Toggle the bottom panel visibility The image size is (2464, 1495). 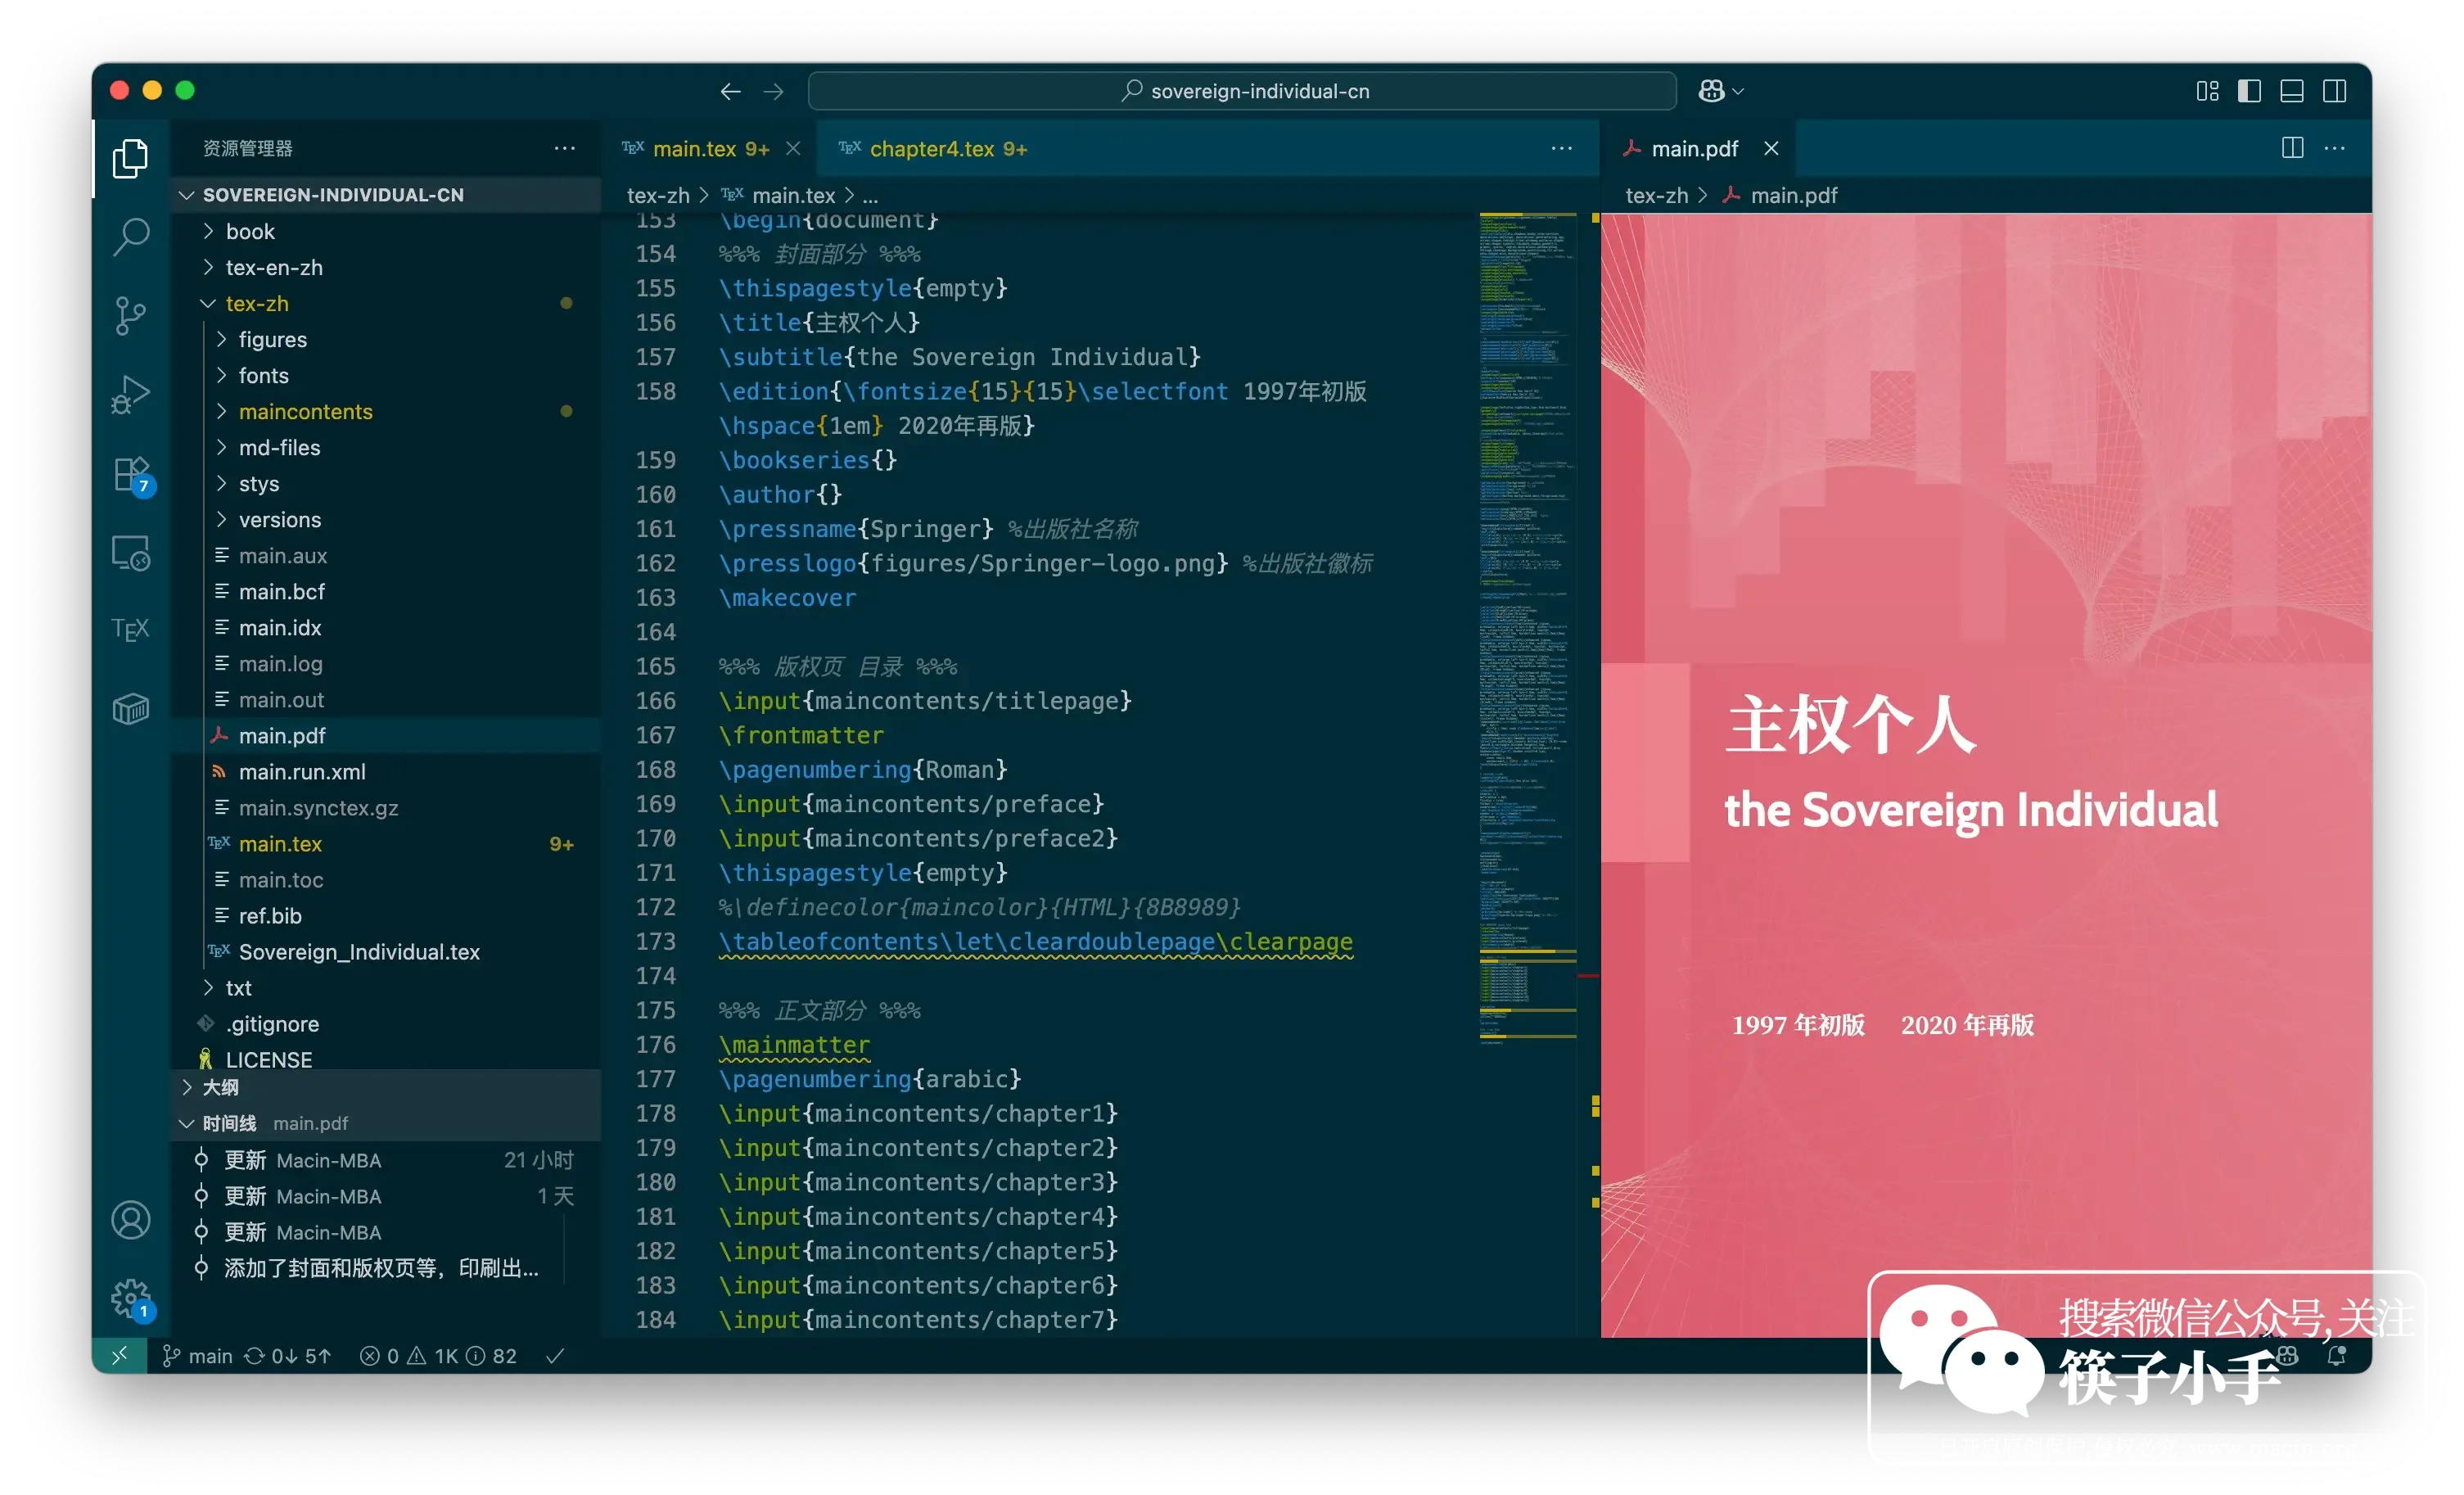click(x=2292, y=91)
